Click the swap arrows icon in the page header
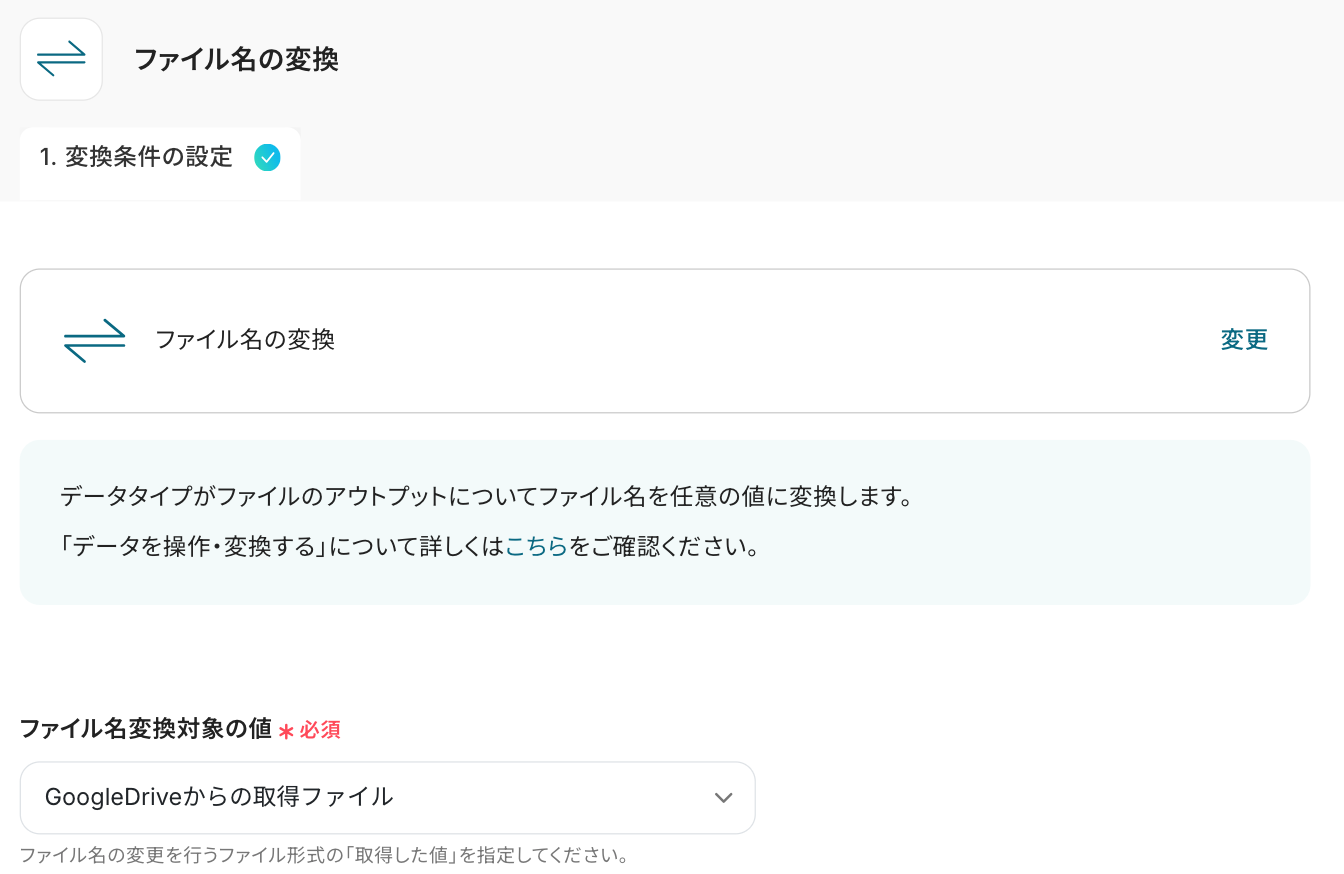The image size is (1344, 874). [x=61, y=59]
